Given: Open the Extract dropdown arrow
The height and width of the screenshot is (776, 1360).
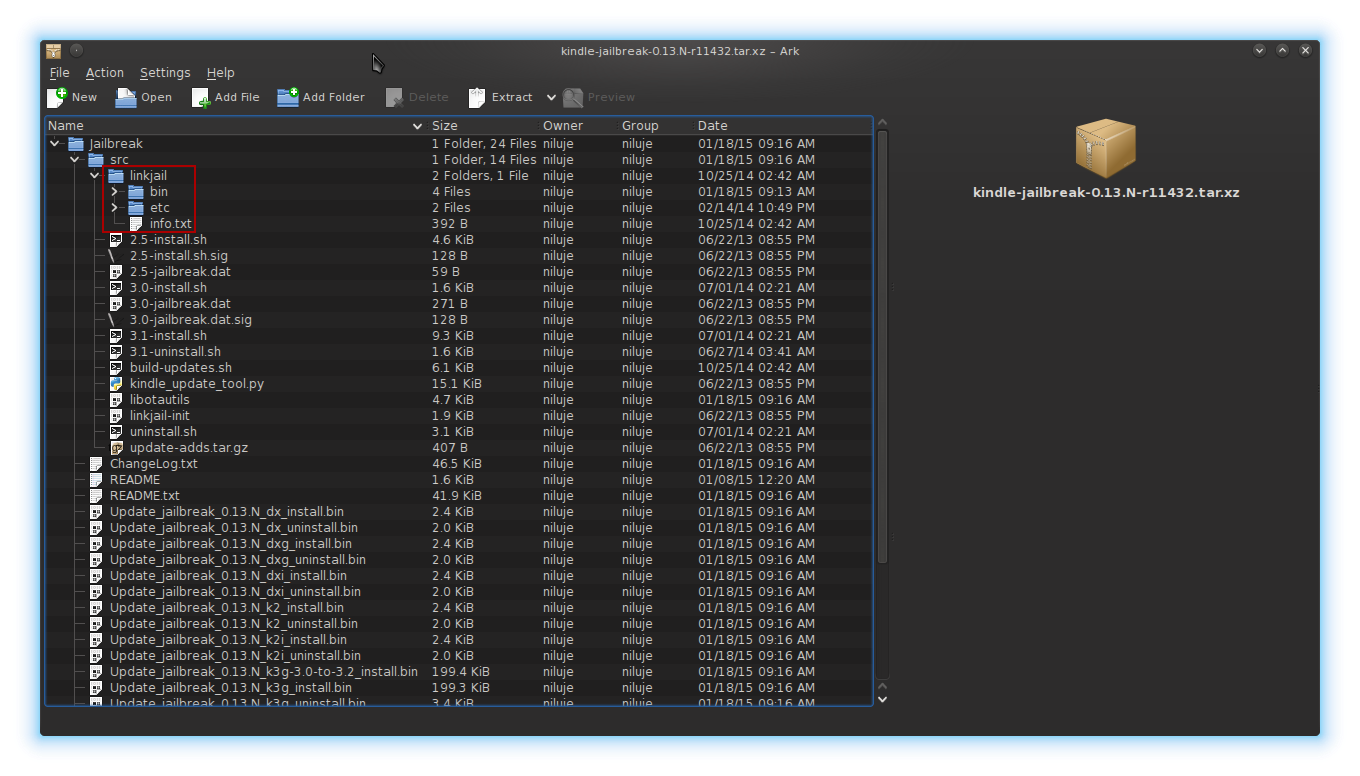Looking at the screenshot, I should point(551,97).
